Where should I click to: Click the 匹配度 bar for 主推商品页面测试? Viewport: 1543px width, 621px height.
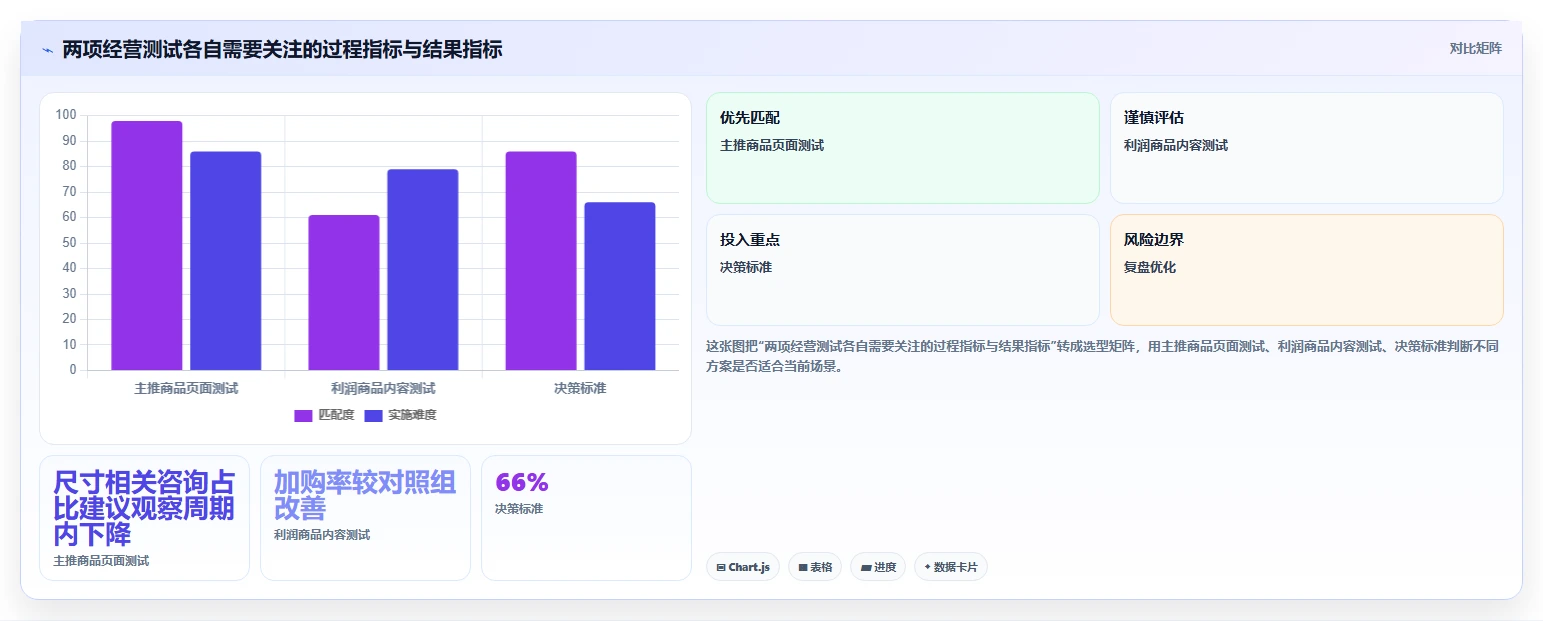click(147, 245)
